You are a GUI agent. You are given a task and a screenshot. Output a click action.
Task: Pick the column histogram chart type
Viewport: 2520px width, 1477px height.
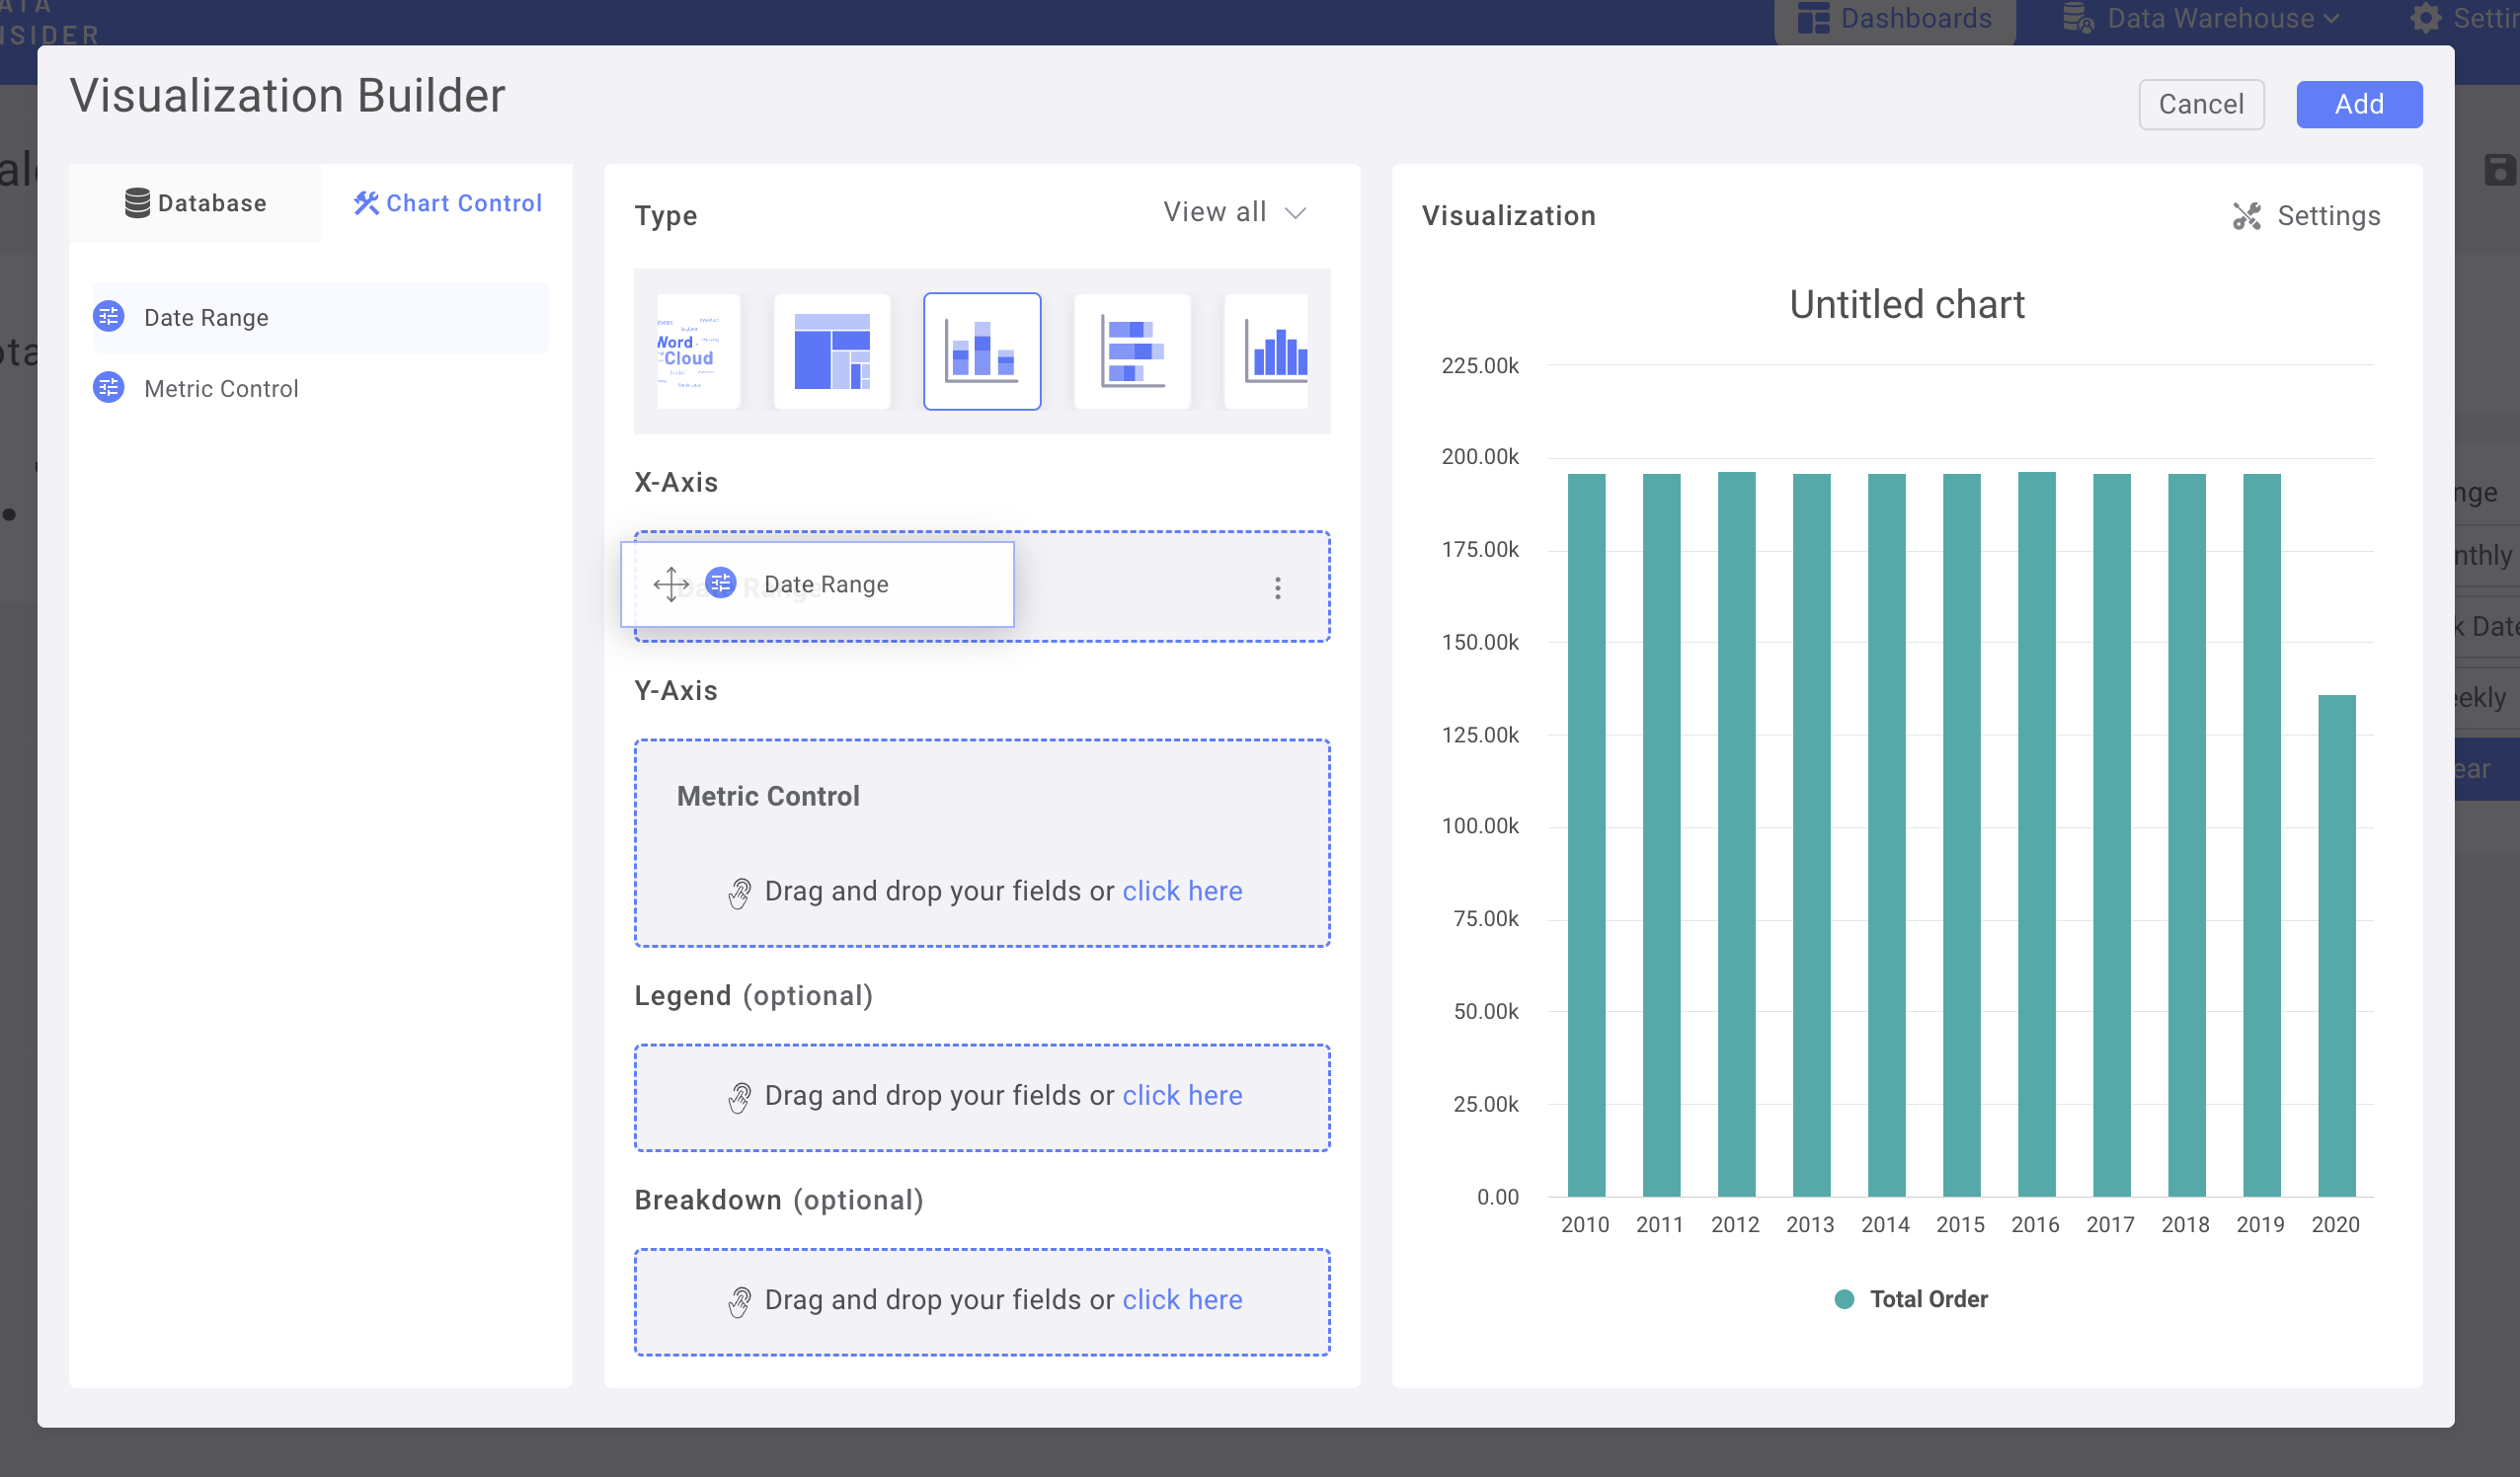point(1270,351)
